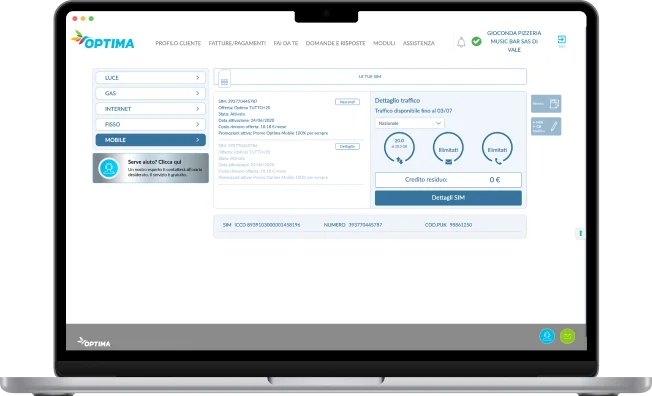Click the SIM card icon
652x396 pixels.
[x=224, y=78]
